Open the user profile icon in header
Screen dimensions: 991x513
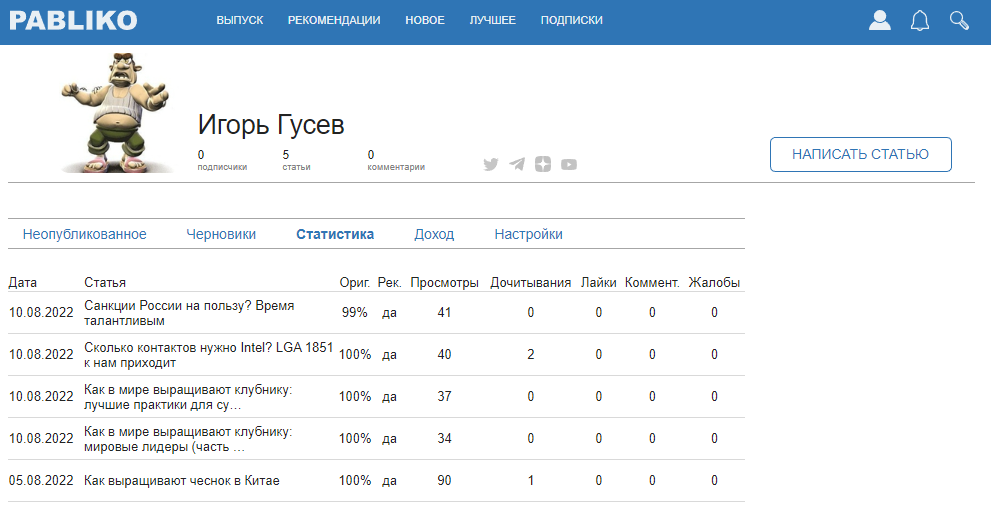point(879,20)
